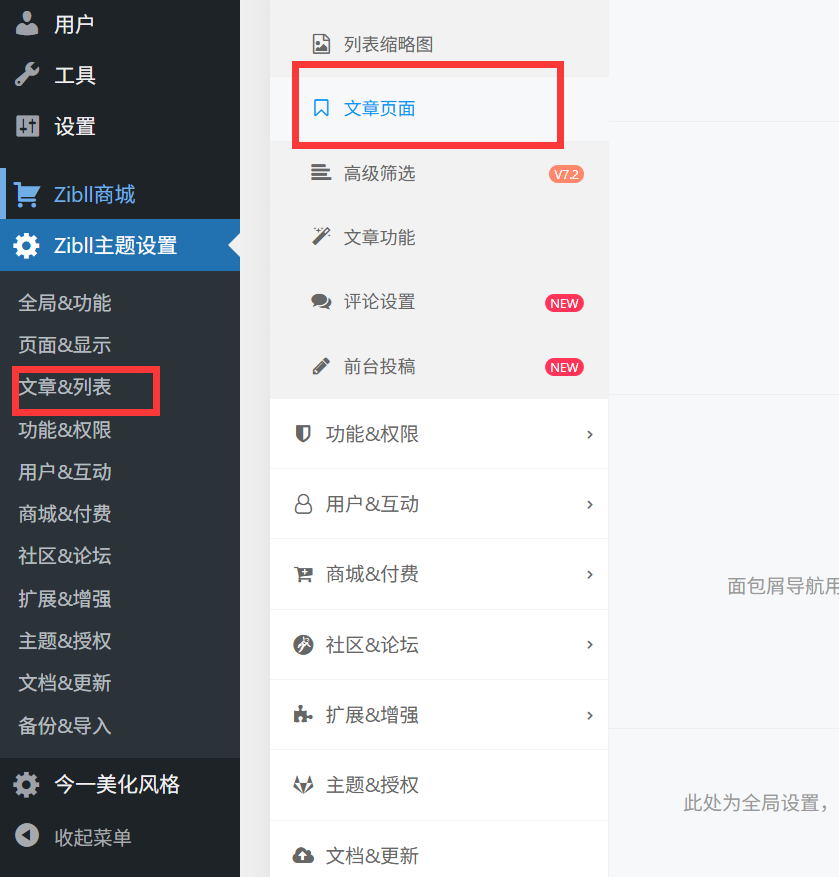Screen dimensions: 839x877
Task: Click the 功能&权限 shield icon
Action: [x=303, y=433]
